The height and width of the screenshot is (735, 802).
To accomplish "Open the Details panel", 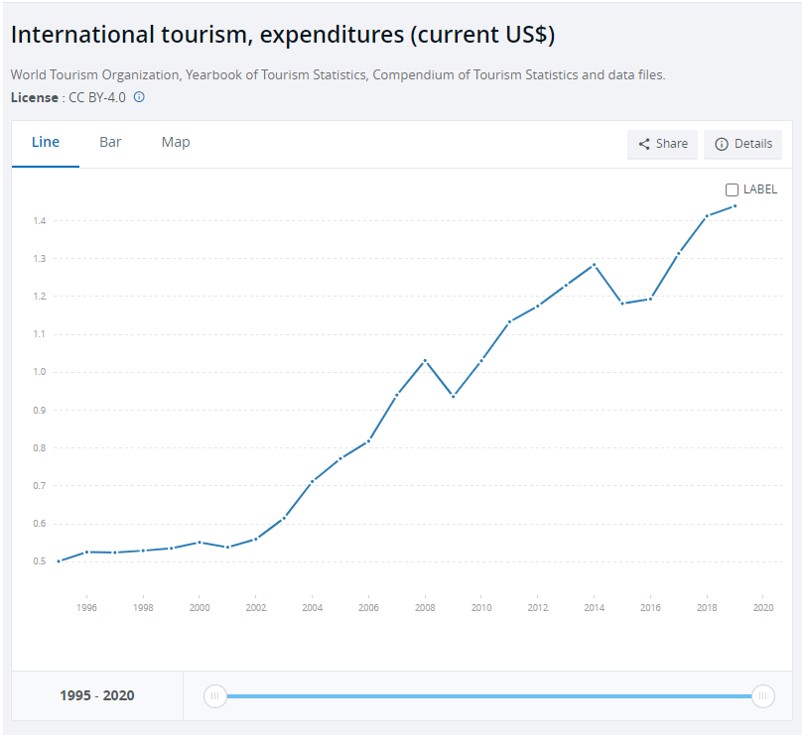I will [x=743, y=144].
